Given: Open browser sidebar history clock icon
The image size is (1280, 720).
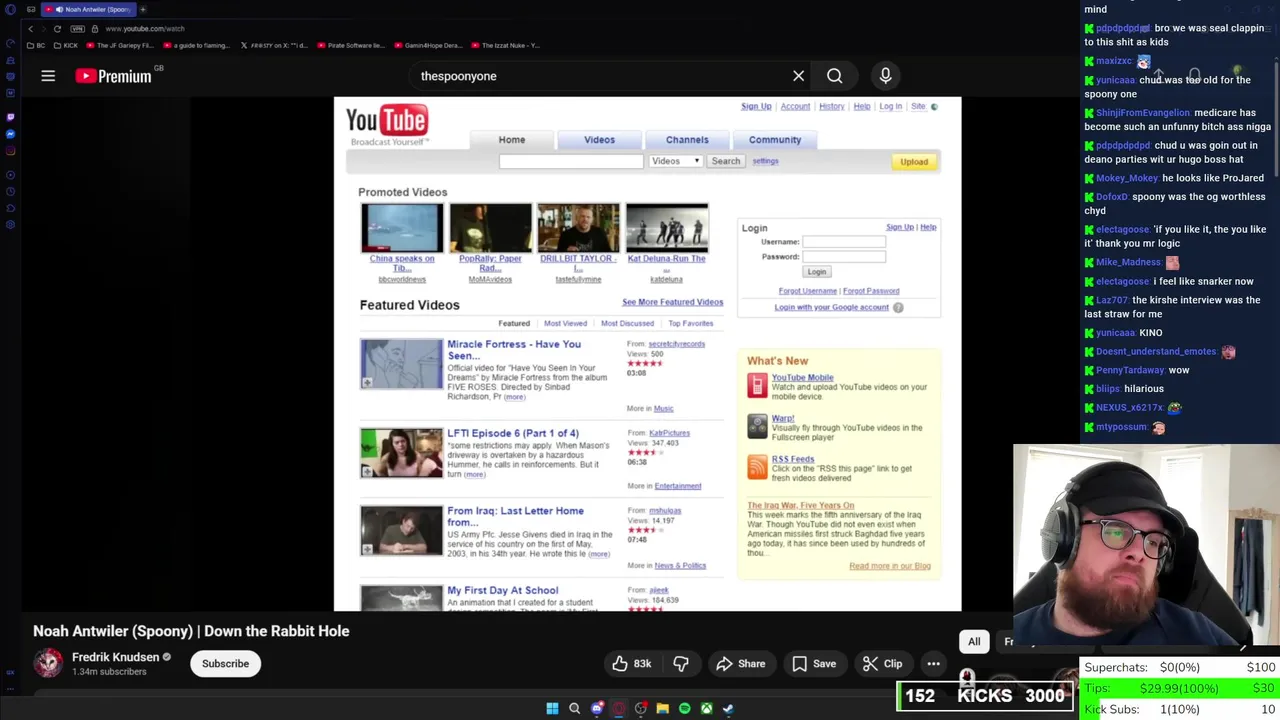Looking at the screenshot, I should [x=10, y=192].
